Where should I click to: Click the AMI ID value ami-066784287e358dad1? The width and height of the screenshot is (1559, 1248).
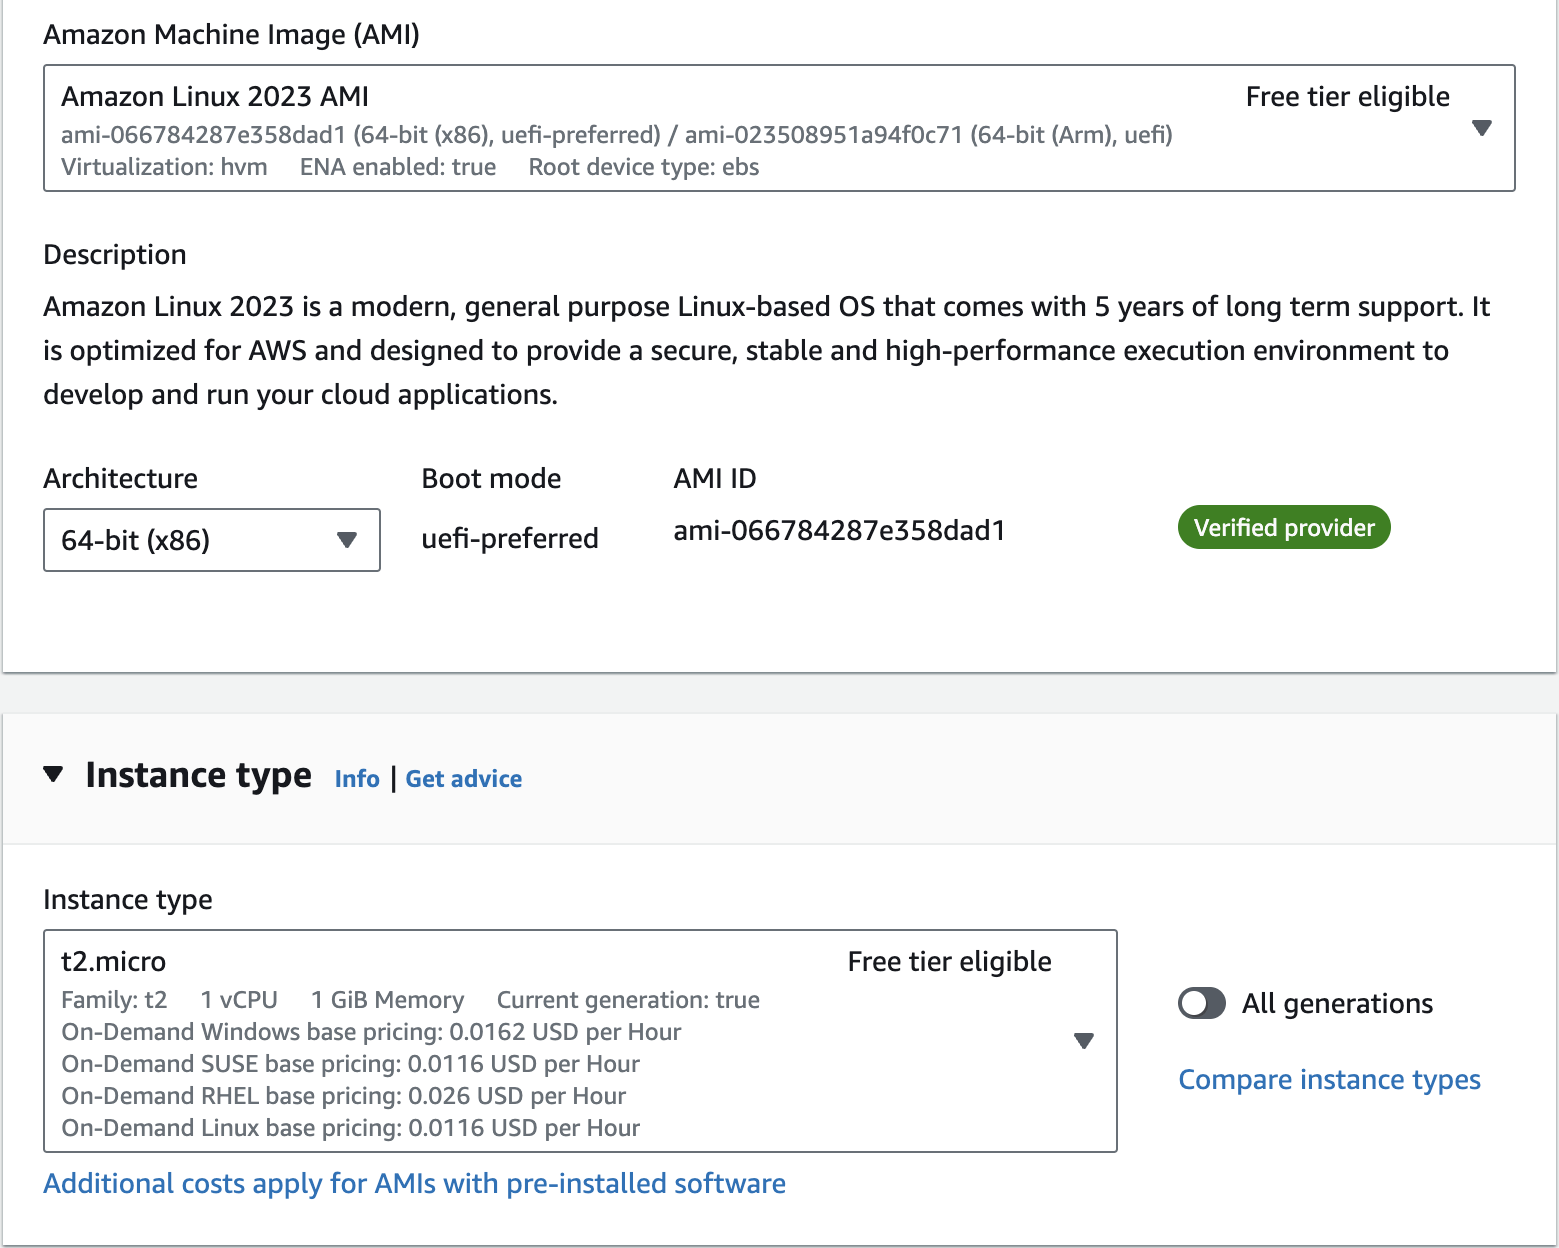[x=839, y=530]
